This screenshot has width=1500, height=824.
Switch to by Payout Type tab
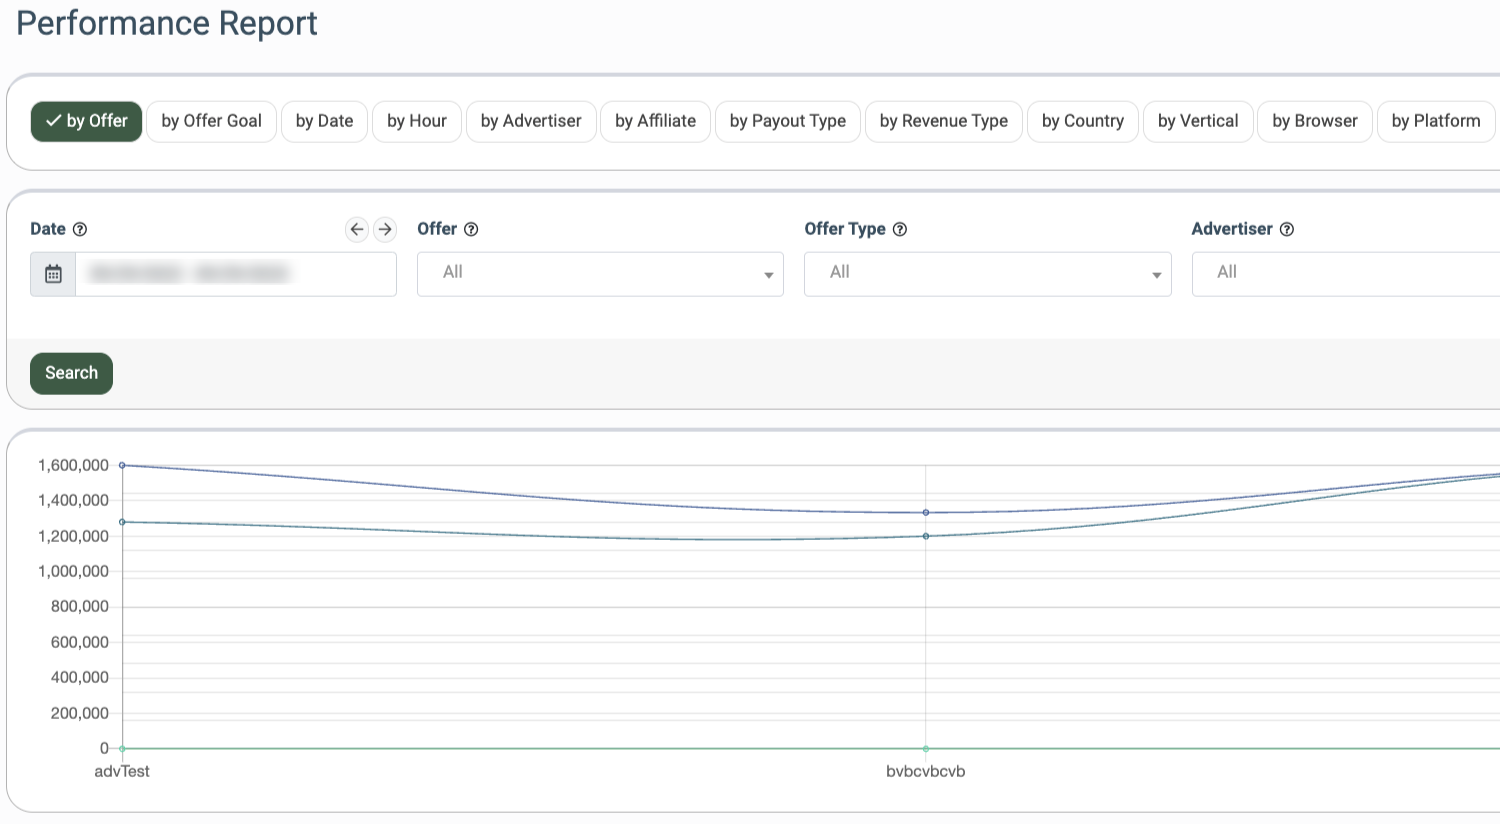pyautogui.click(x=788, y=121)
